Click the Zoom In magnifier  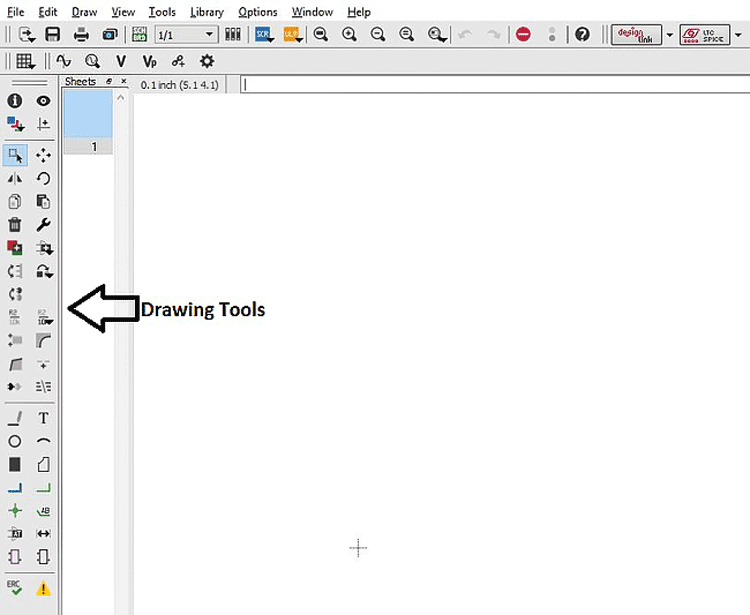coord(349,35)
